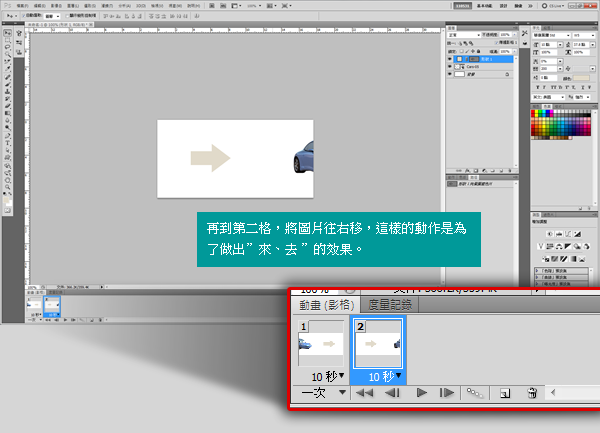Toggle visibility of the top shape layer
The image size is (600, 433).
click(x=450, y=59)
